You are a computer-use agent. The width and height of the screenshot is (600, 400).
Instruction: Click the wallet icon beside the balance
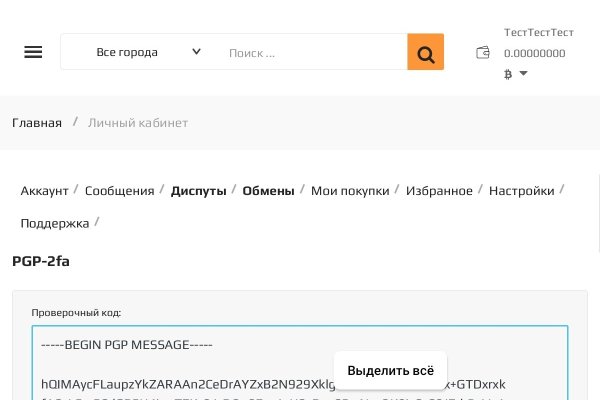tap(483, 53)
